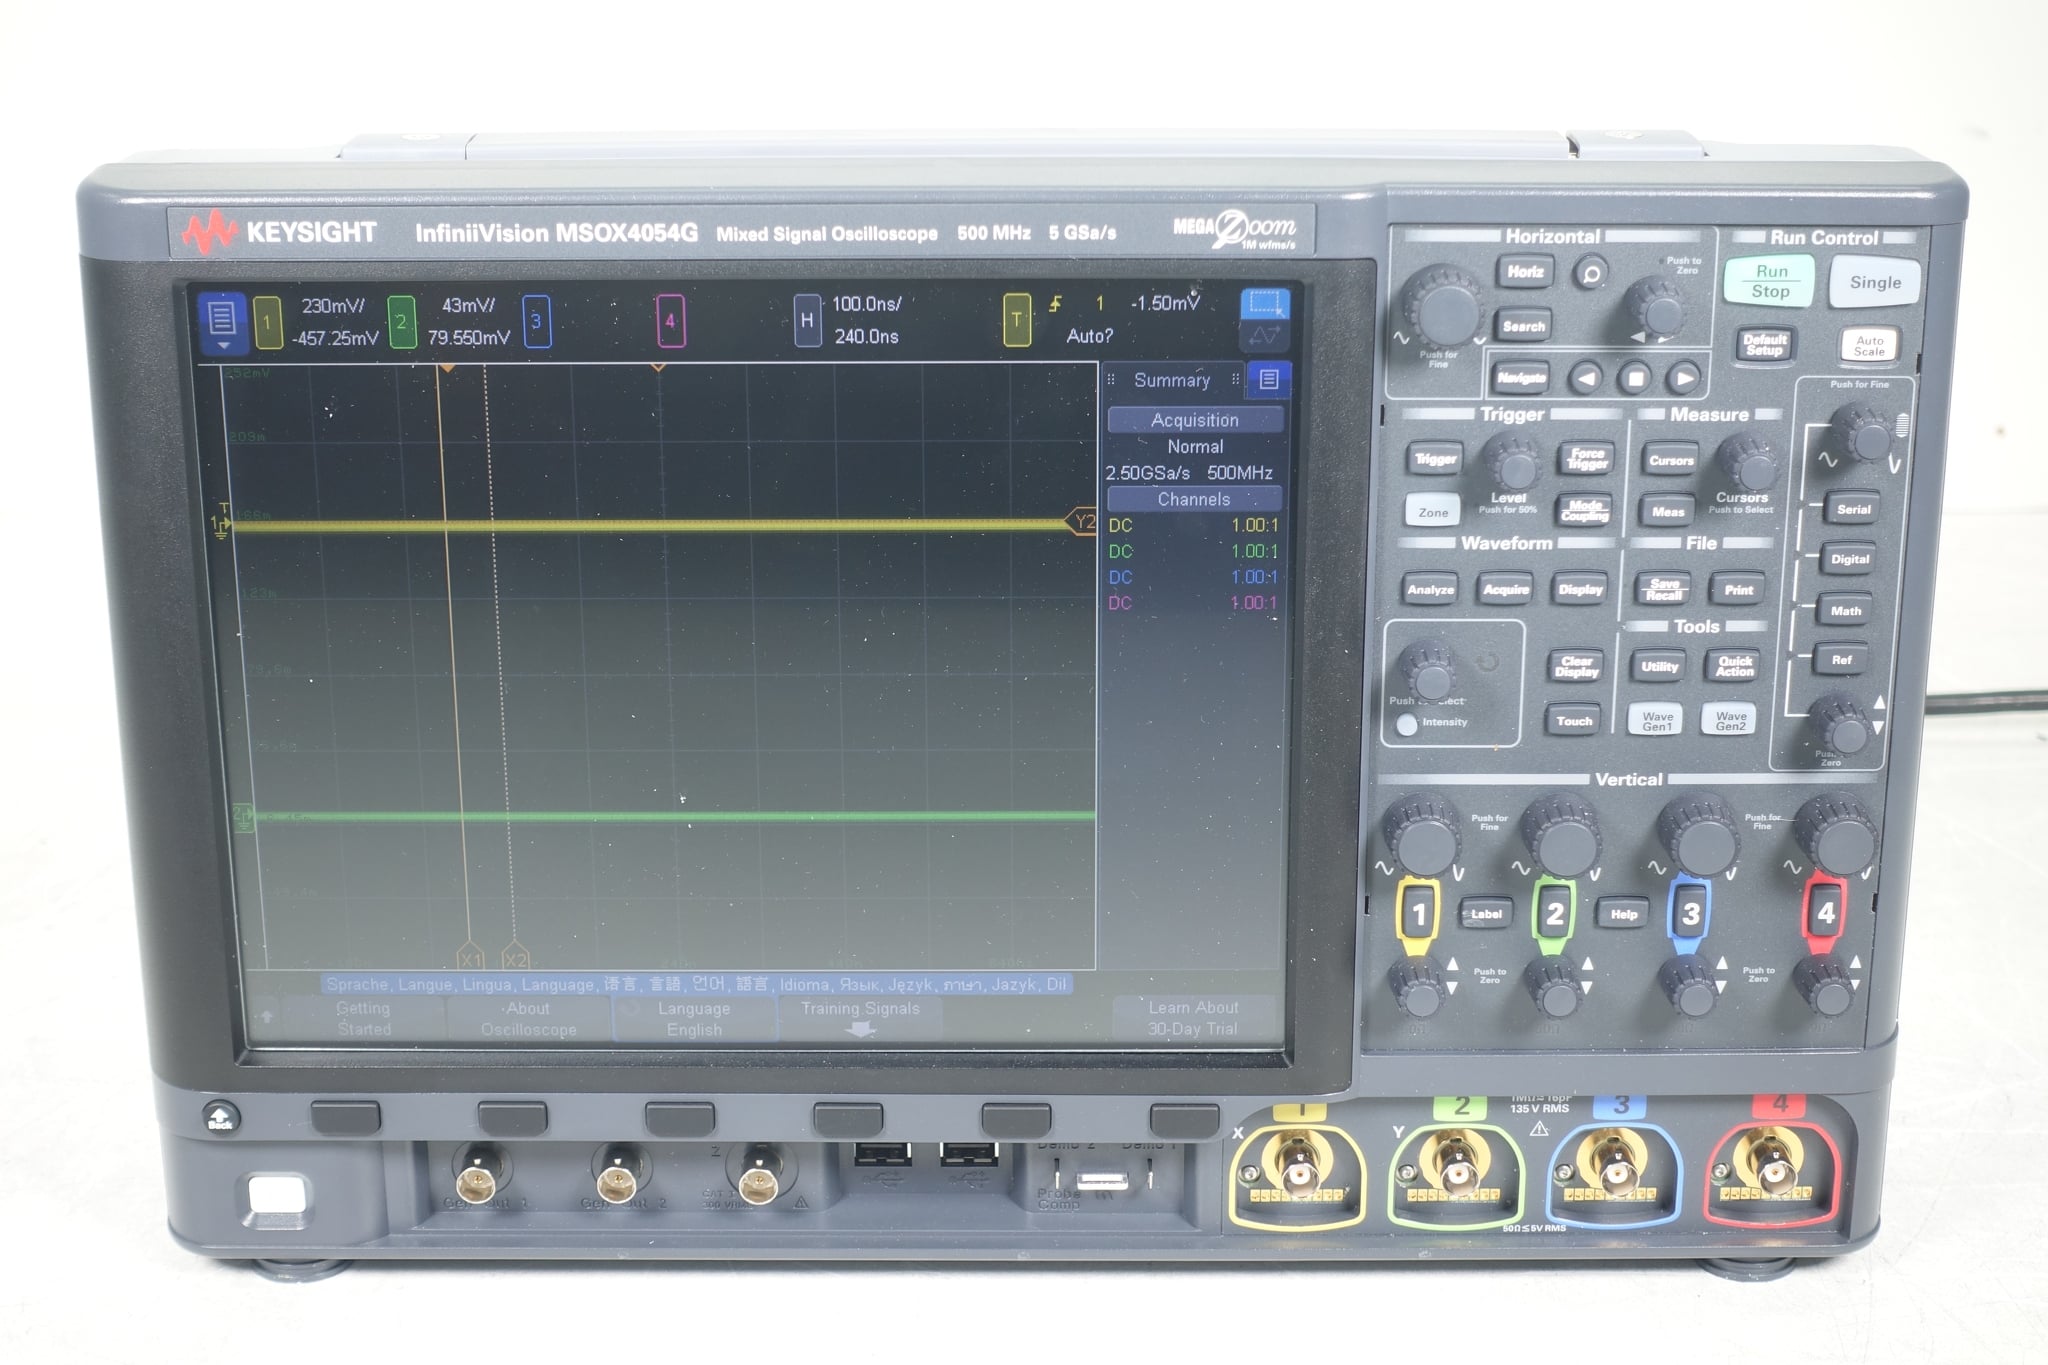Select the X2 cursor marker on the graticule

(x=514, y=957)
